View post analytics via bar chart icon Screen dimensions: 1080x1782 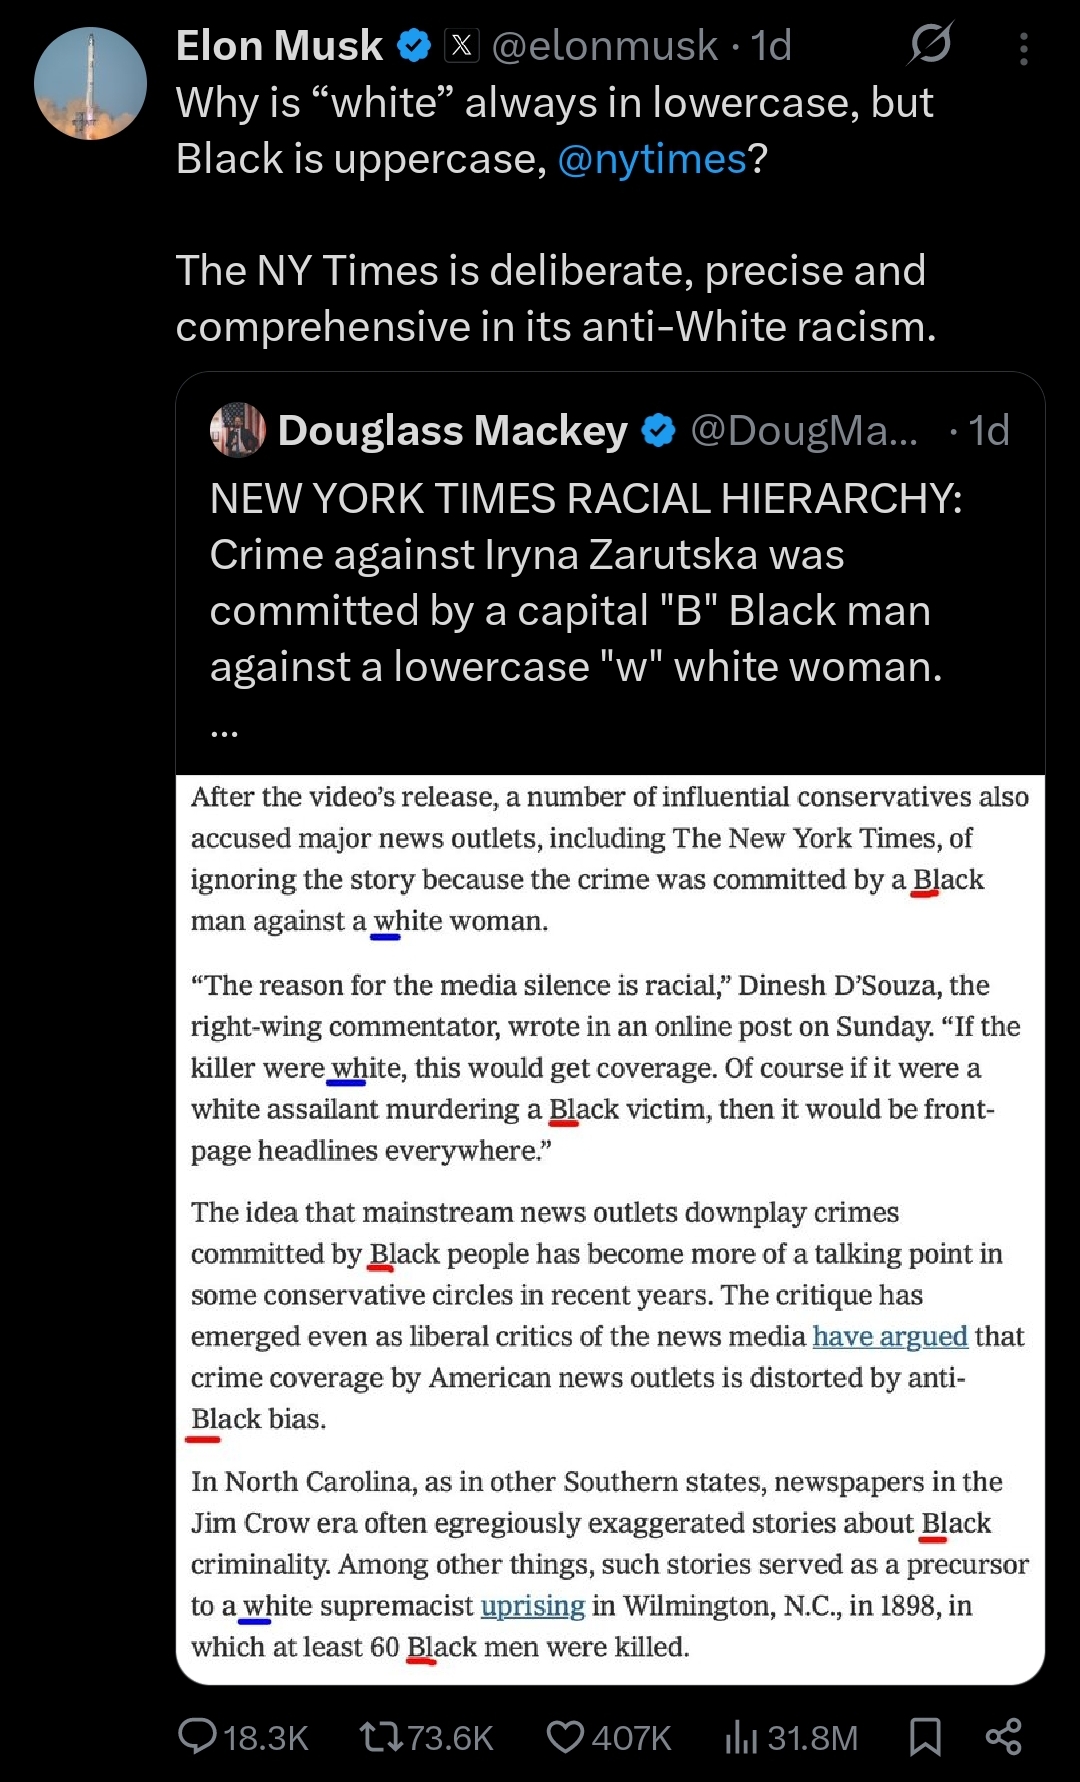pyautogui.click(x=741, y=1738)
